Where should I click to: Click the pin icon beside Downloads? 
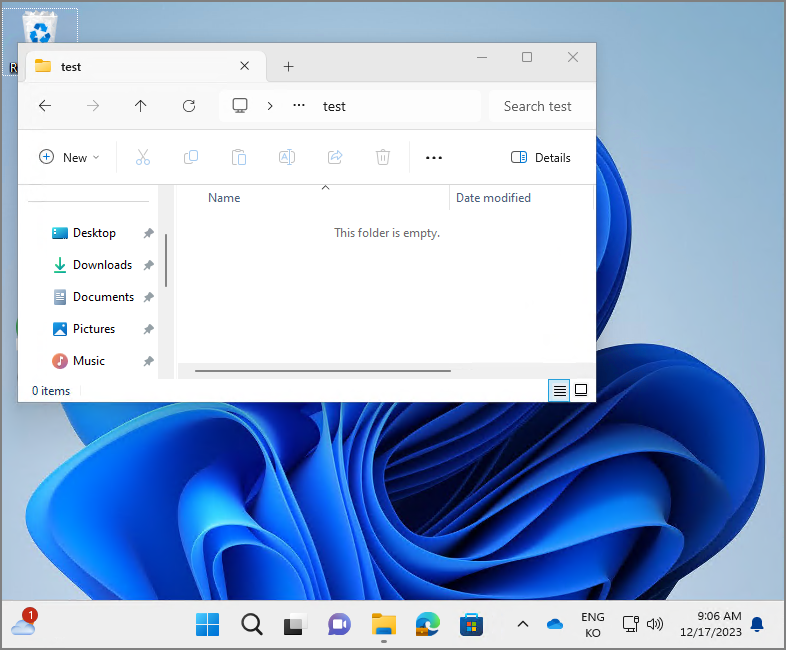click(x=148, y=265)
